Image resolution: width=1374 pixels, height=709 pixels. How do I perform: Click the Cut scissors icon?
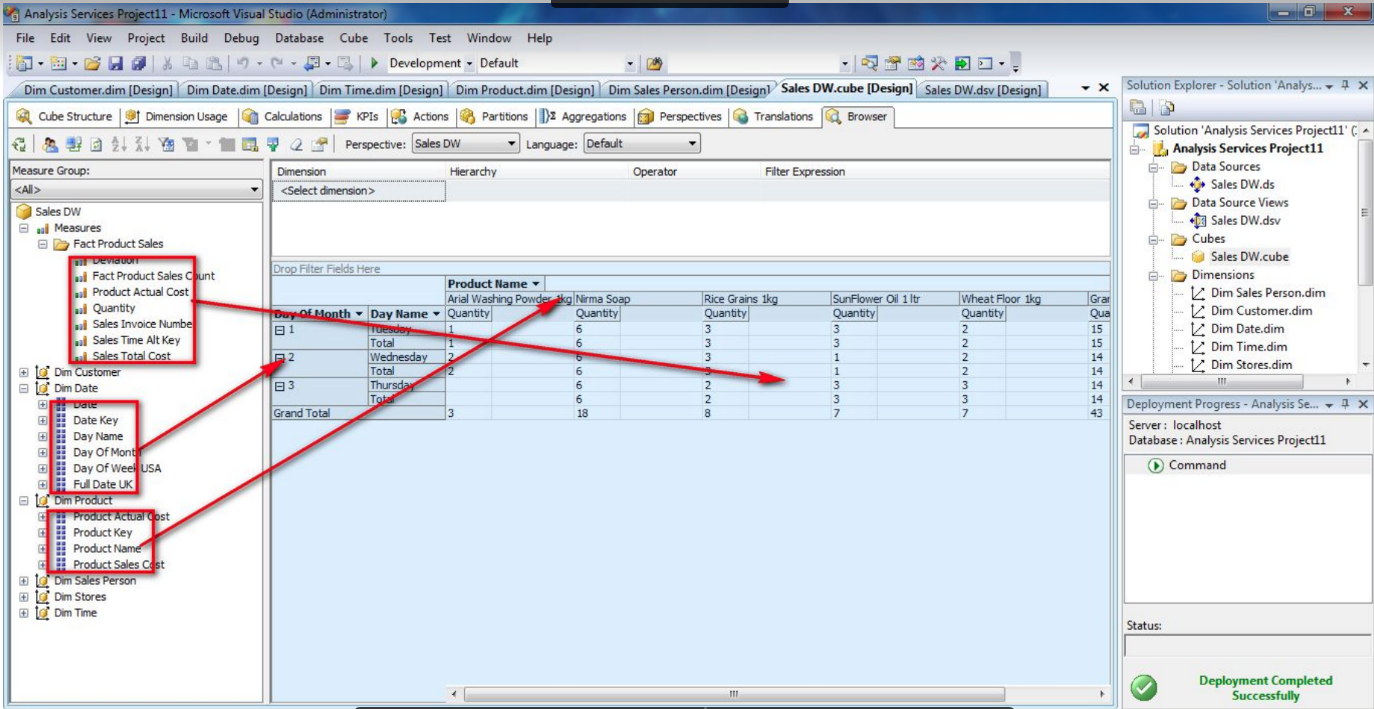pos(168,63)
